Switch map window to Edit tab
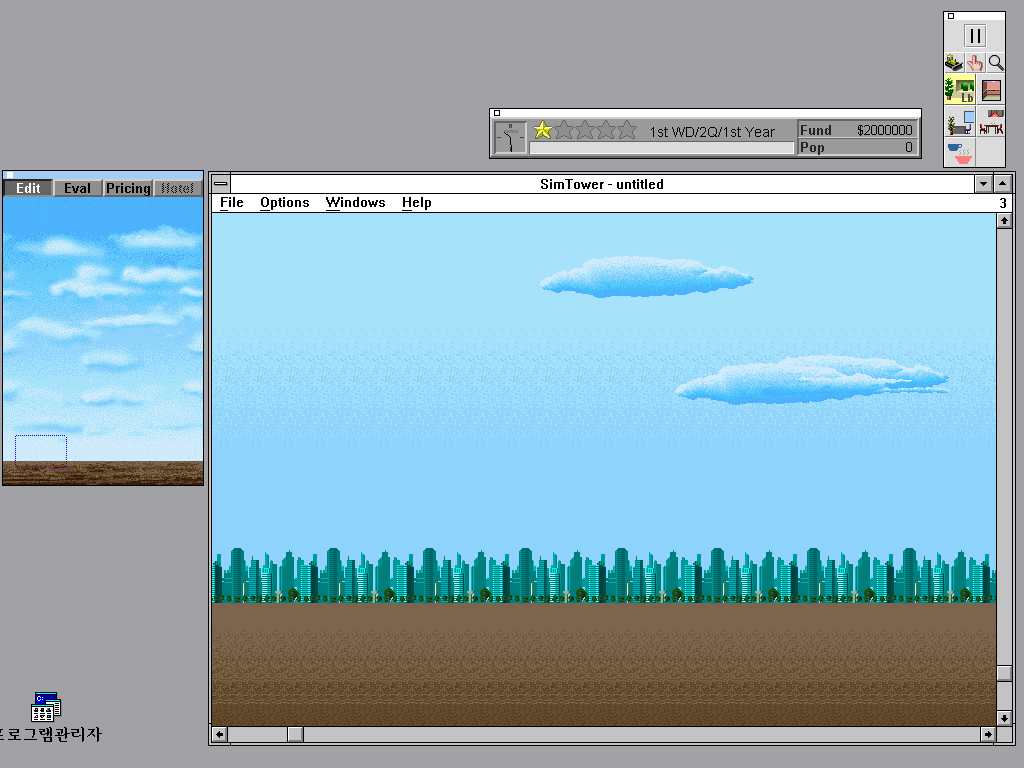Image resolution: width=1024 pixels, height=768 pixels. (x=28, y=188)
